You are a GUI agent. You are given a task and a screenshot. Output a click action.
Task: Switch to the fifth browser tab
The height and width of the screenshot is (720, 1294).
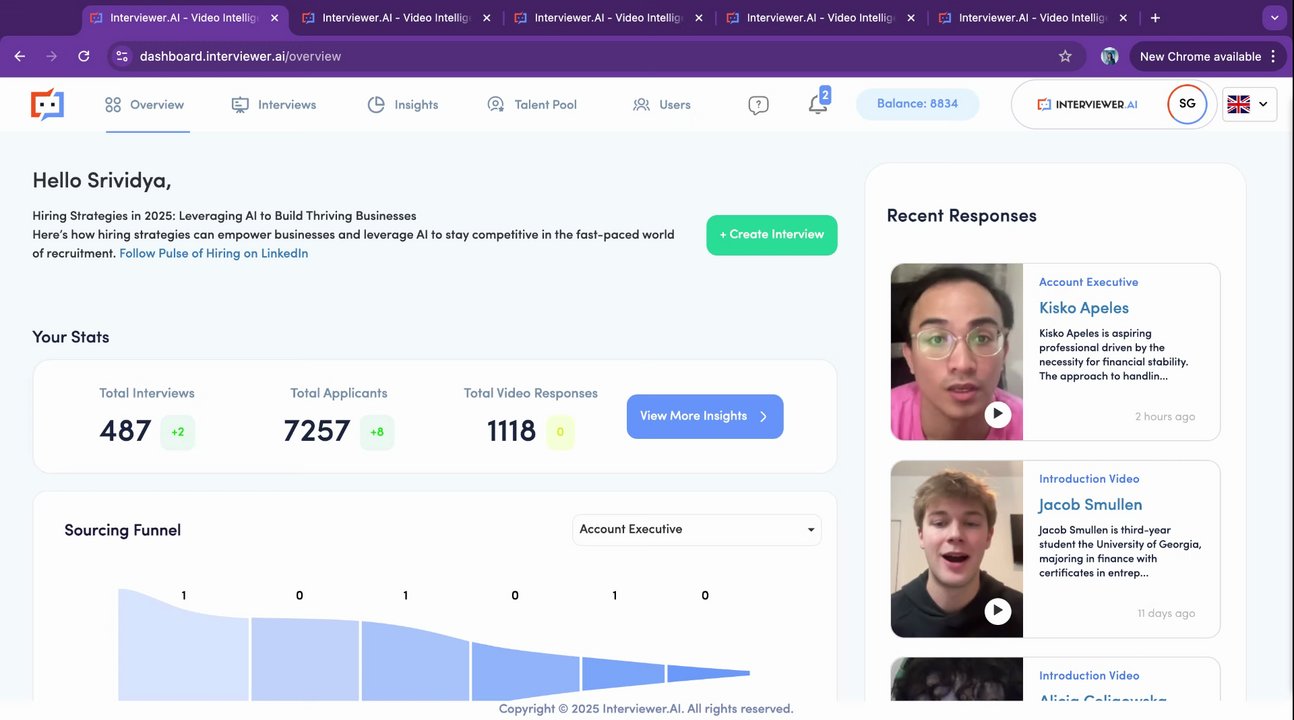point(1032,18)
